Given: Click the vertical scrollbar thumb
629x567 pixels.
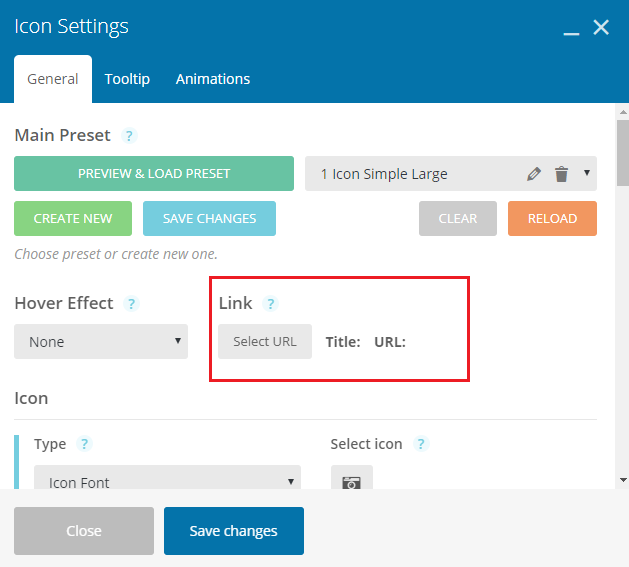Looking at the screenshot, I should (x=623, y=153).
